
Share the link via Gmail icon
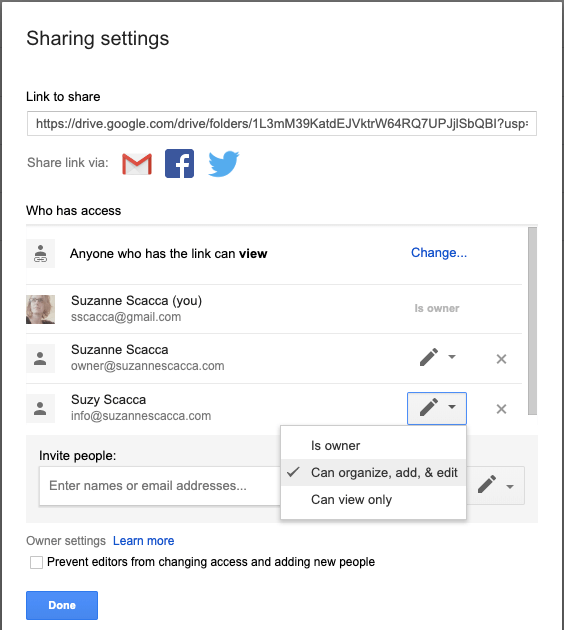click(x=137, y=164)
